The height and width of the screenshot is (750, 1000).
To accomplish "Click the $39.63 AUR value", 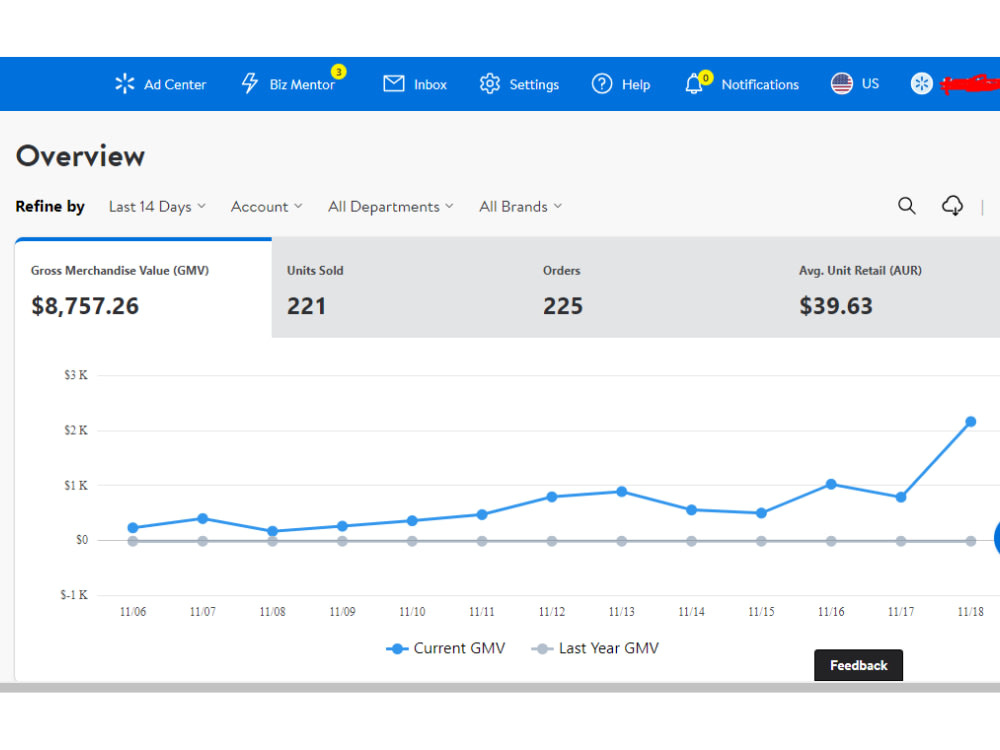I will click(835, 306).
